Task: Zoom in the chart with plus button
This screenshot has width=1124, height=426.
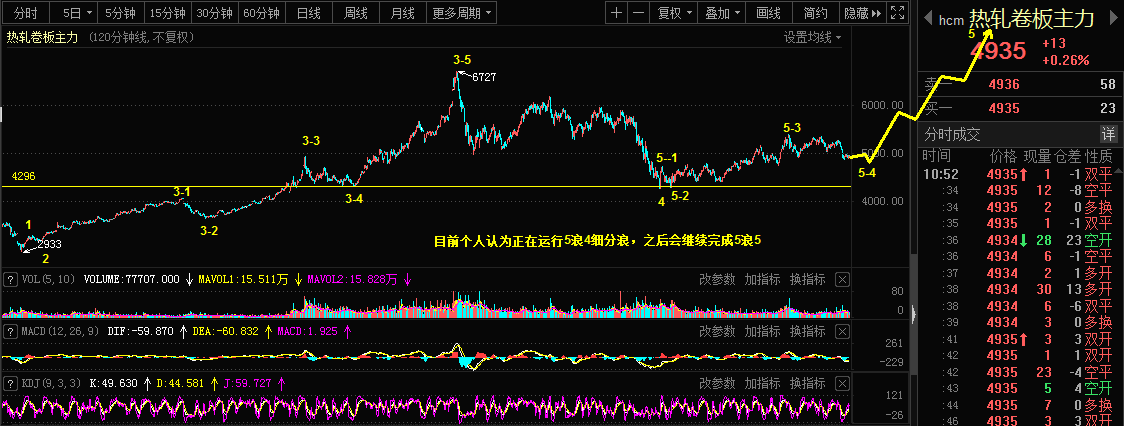Action: click(x=616, y=13)
